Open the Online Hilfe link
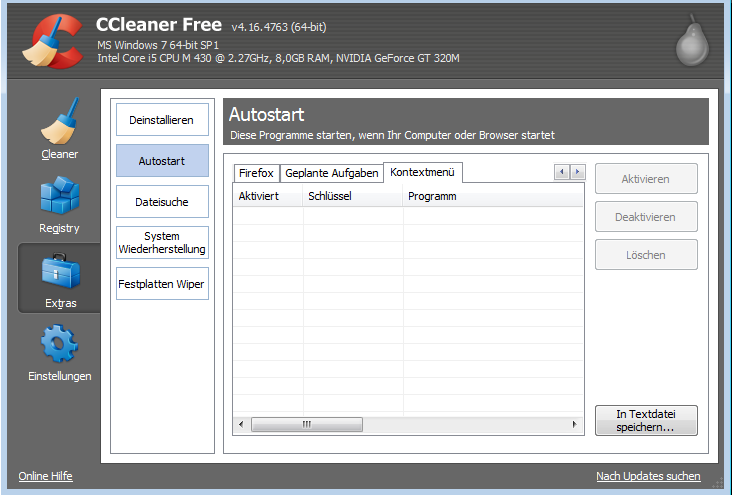 coord(45,476)
